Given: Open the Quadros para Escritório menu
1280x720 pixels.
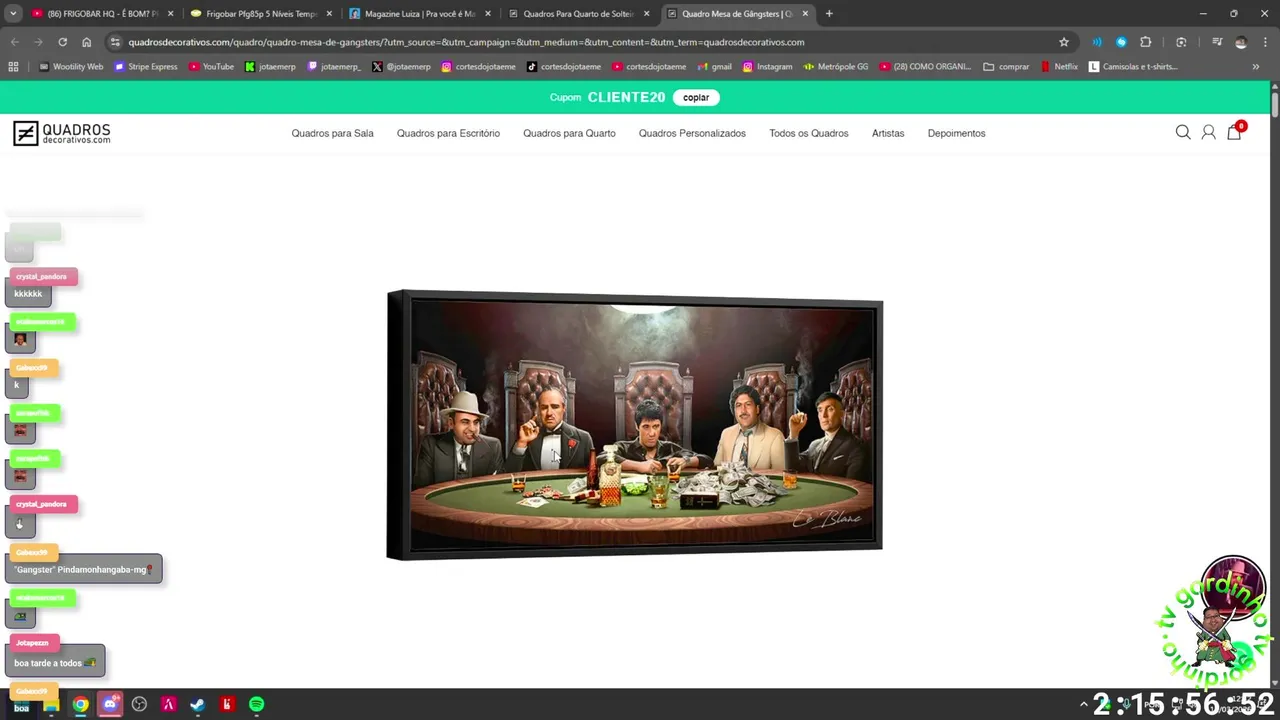Looking at the screenshot, I should [448, 133].
